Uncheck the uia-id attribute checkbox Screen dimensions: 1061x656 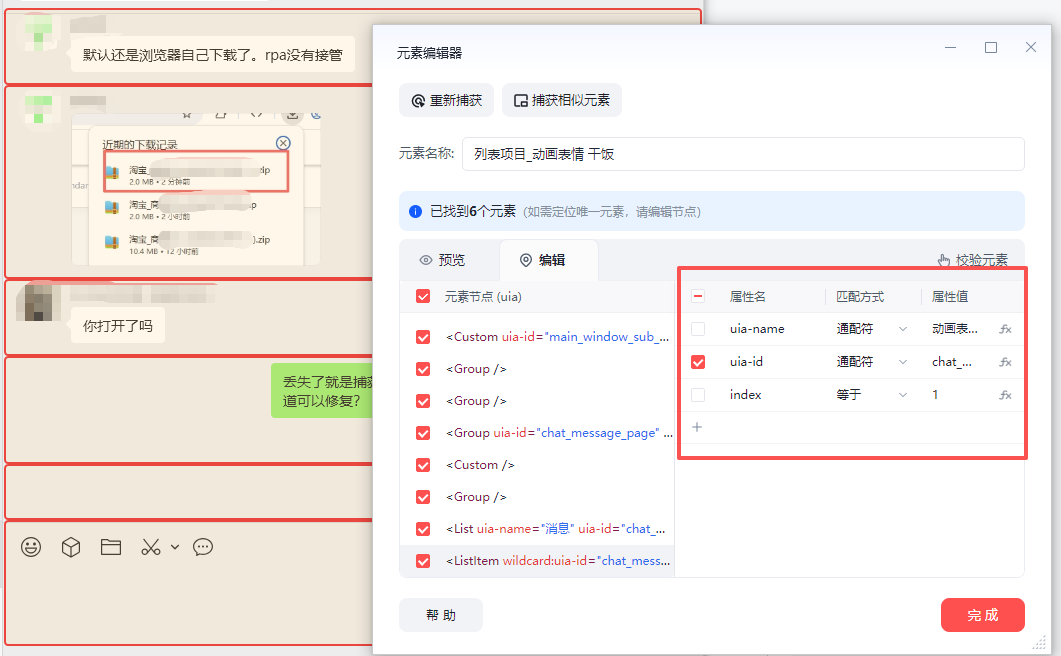tap(698, 362)
